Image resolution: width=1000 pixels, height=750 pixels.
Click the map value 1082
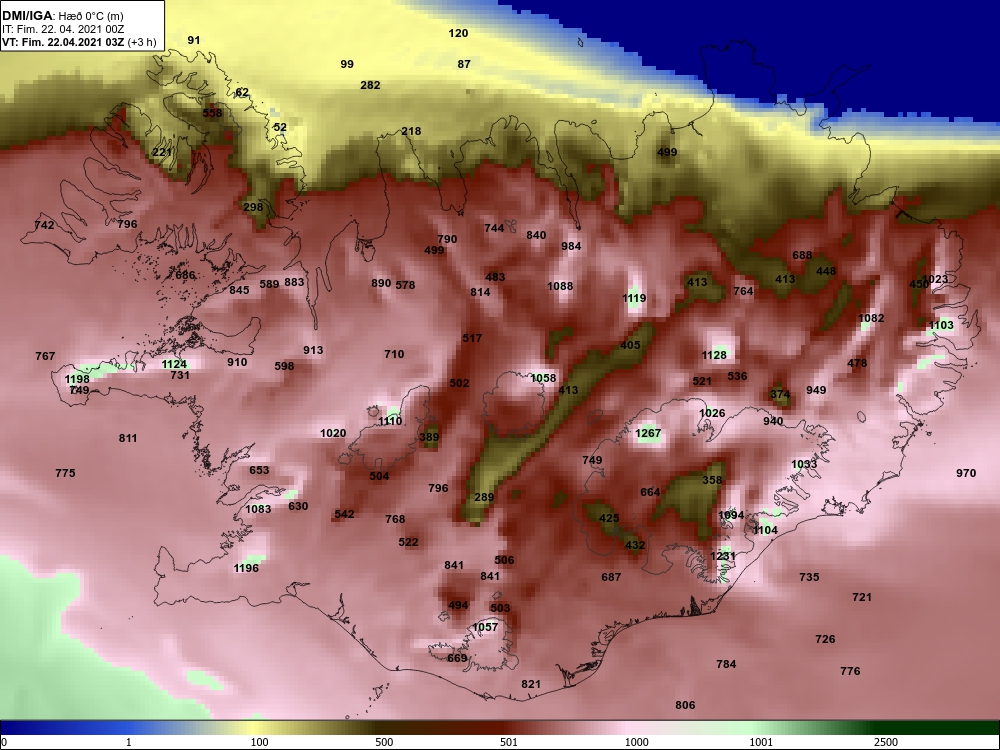871,318
